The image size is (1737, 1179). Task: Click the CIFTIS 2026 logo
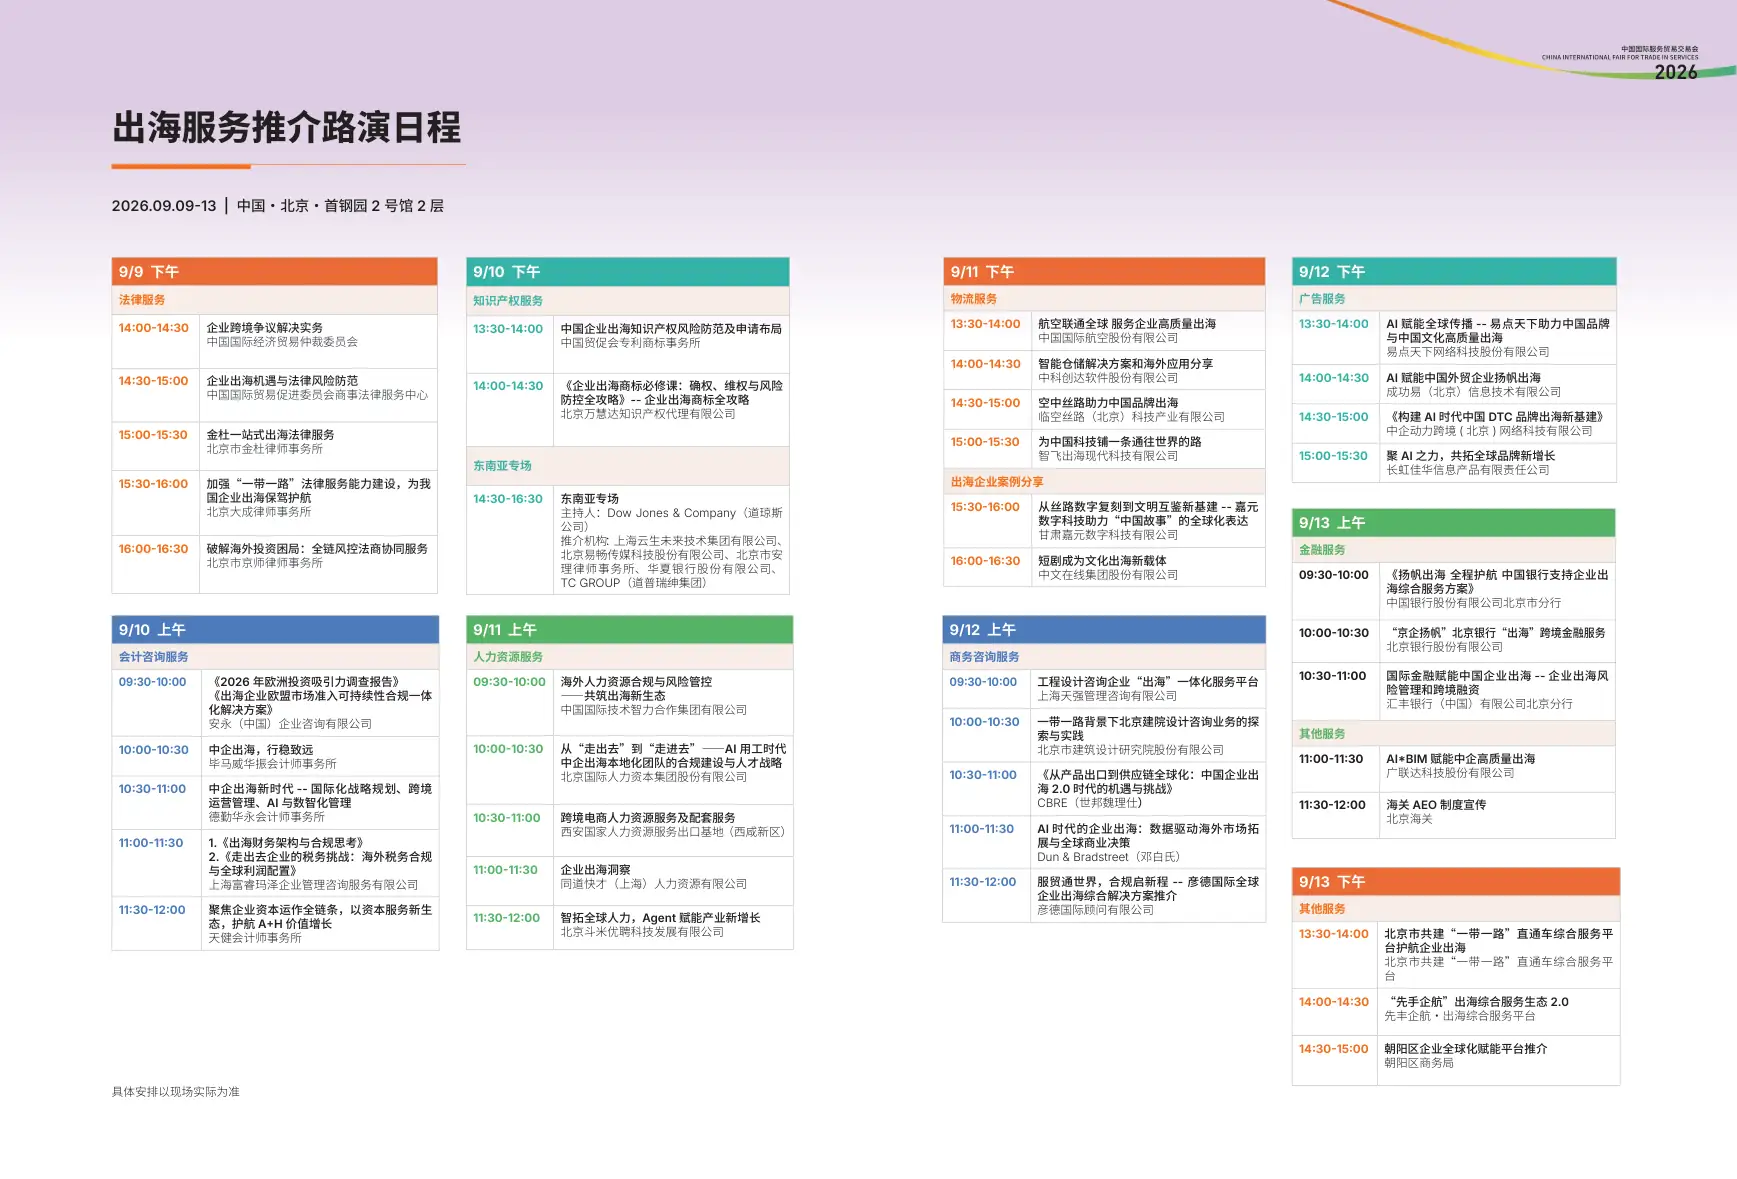[x=1620, y=62]
